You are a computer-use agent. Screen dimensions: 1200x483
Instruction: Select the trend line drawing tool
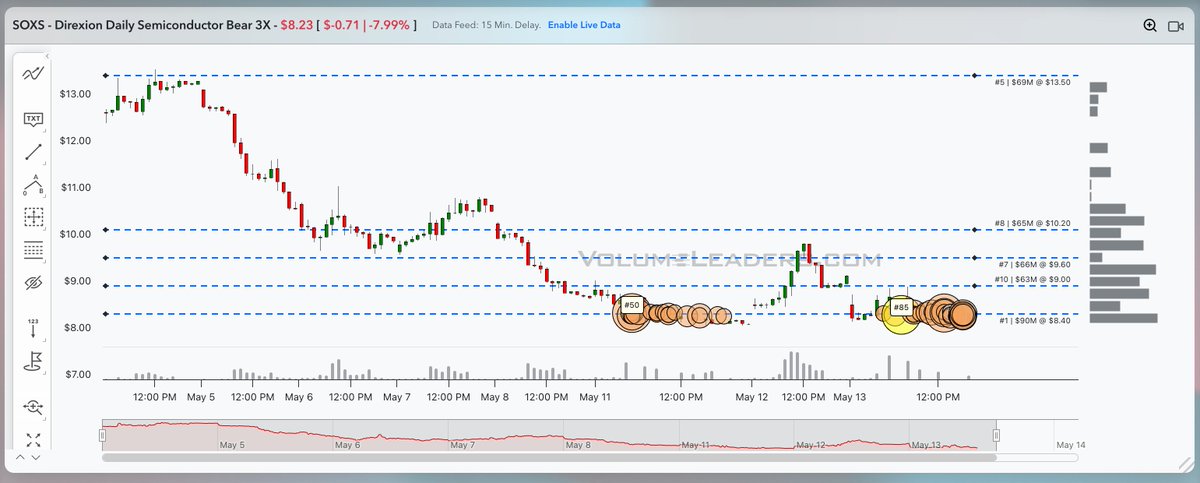[x=34, y=152]
